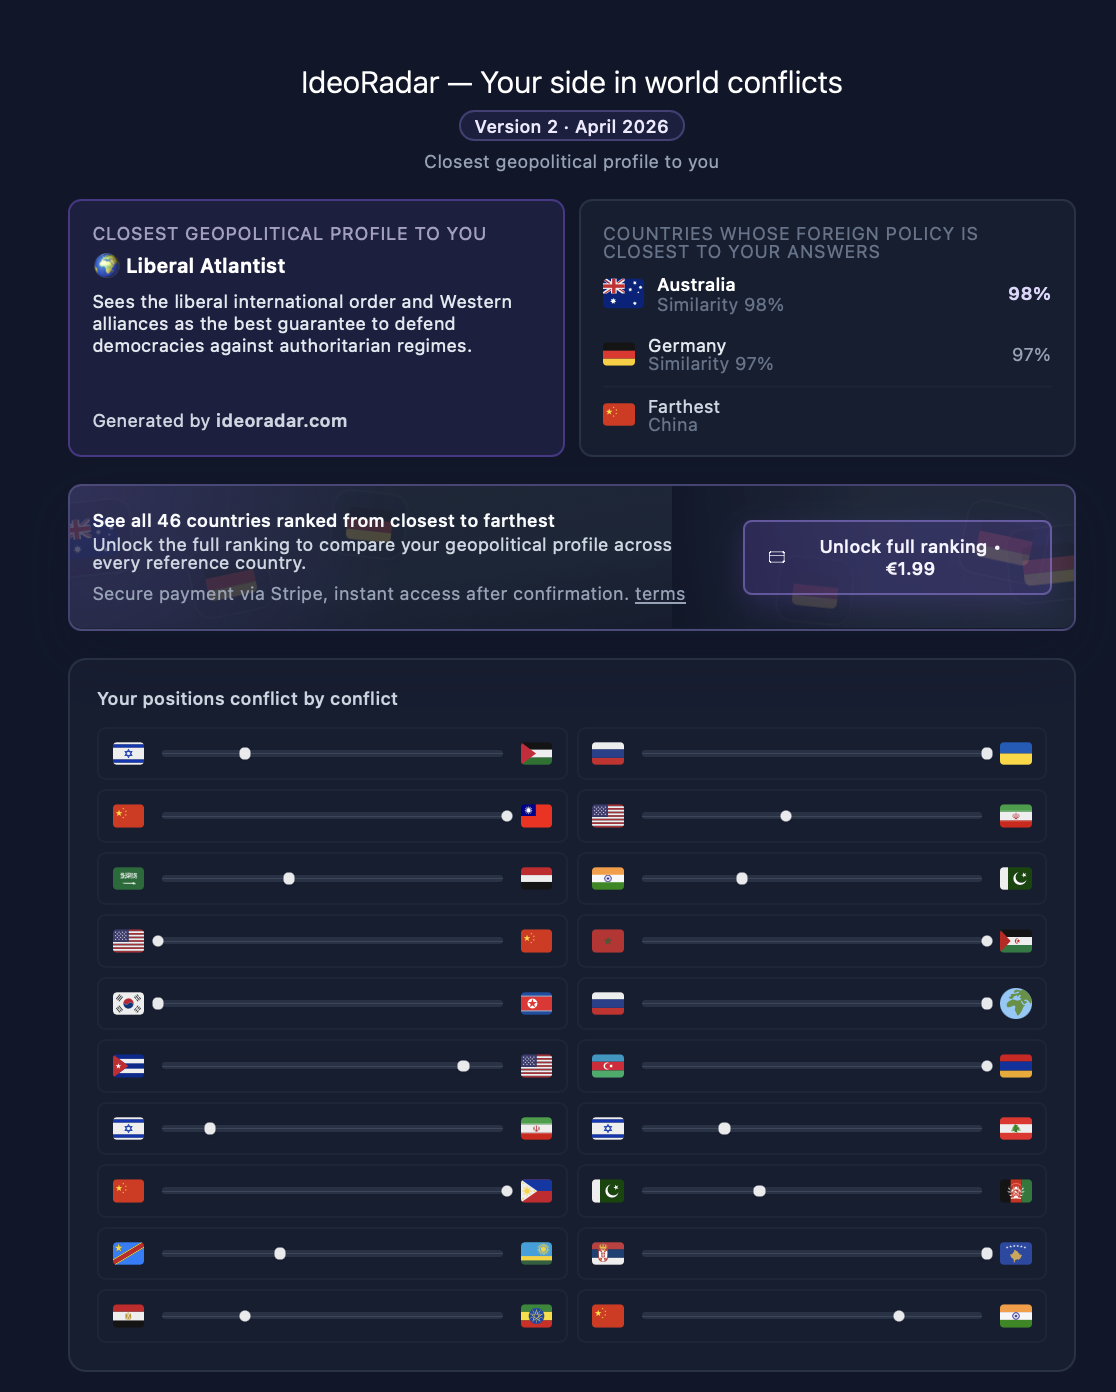The image size is (1116, 1392).
Task: Click the China flag next to Farthest
Action: pos(619,415)
